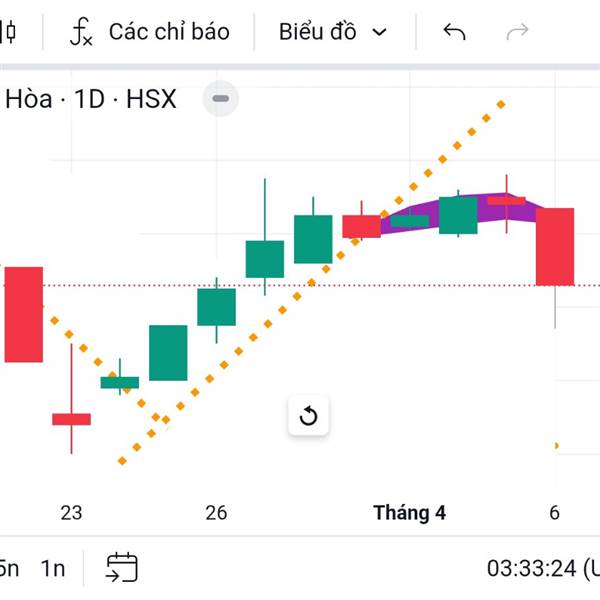Reset the chart view with the circular arrow
Viewport: 600px width, 600px height.
(308, 415)
